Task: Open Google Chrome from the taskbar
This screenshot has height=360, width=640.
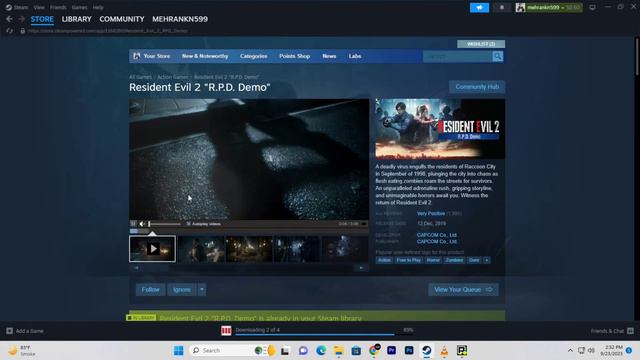Action: (373, 351)
